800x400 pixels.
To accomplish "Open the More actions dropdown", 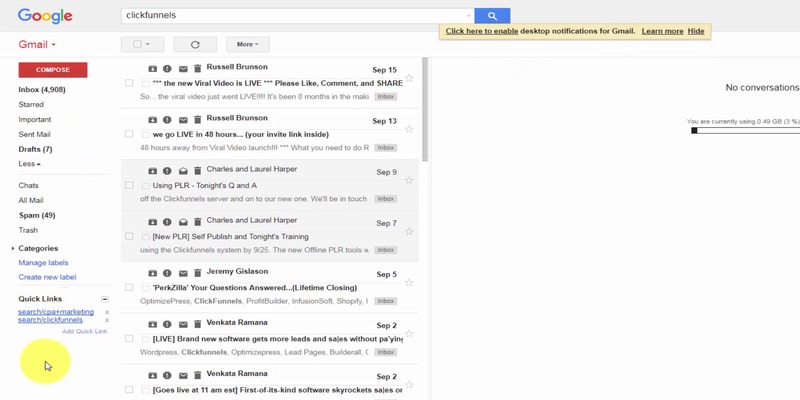I will (247, 44).
